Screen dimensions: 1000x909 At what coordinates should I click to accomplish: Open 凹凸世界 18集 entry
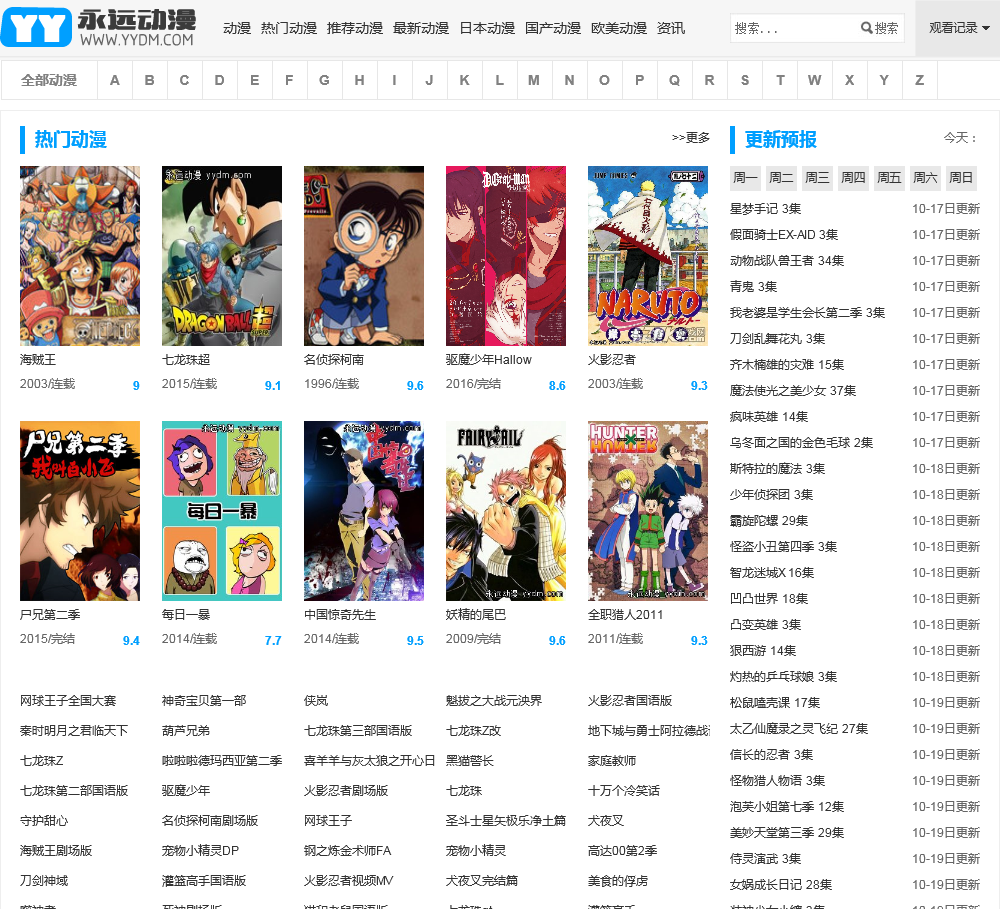[x=768, y=599]
